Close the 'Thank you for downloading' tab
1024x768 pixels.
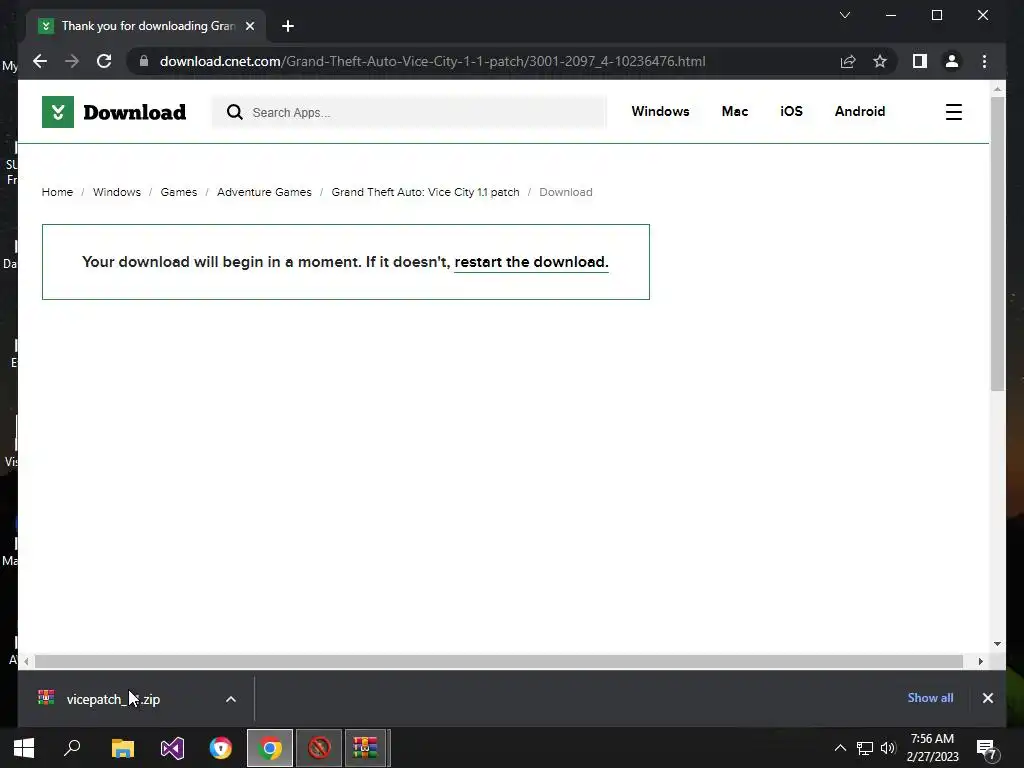click(249, 26)
